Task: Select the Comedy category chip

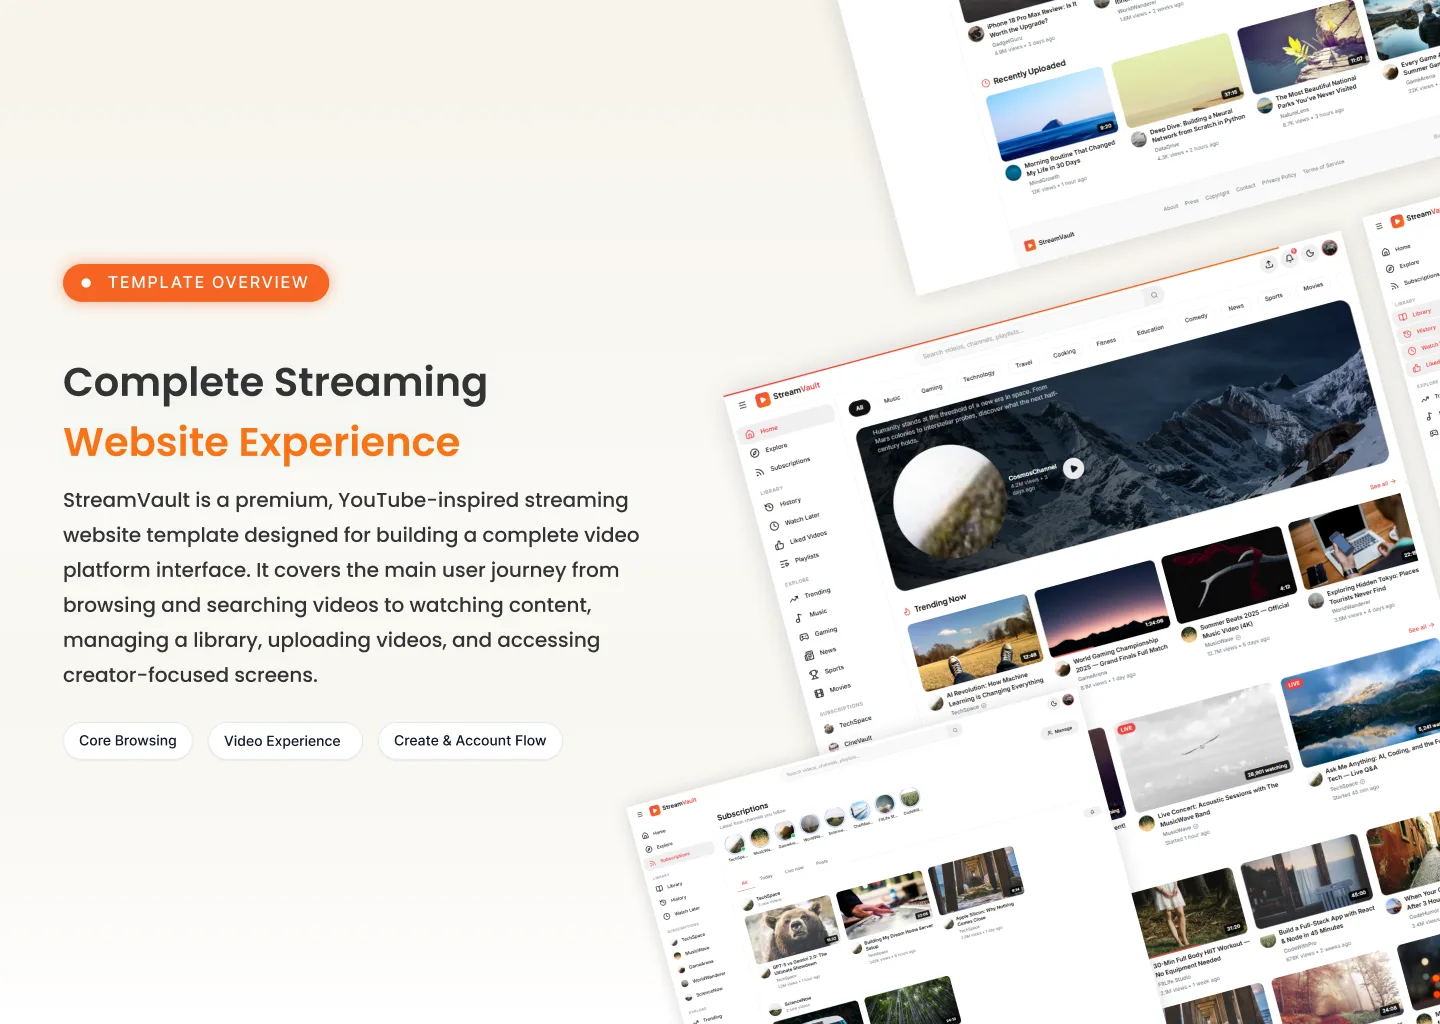Action: coord(1196,318)
